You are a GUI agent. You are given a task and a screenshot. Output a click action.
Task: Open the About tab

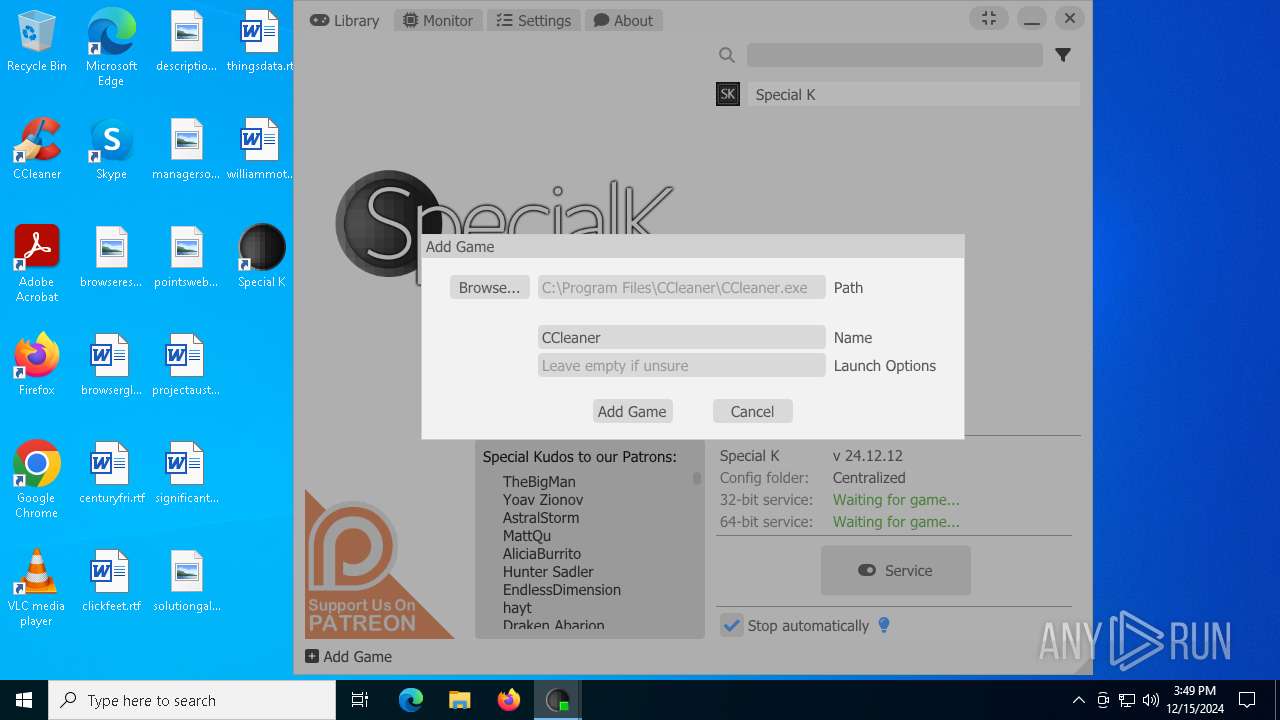pyautogui.click(x=623, y=20)
